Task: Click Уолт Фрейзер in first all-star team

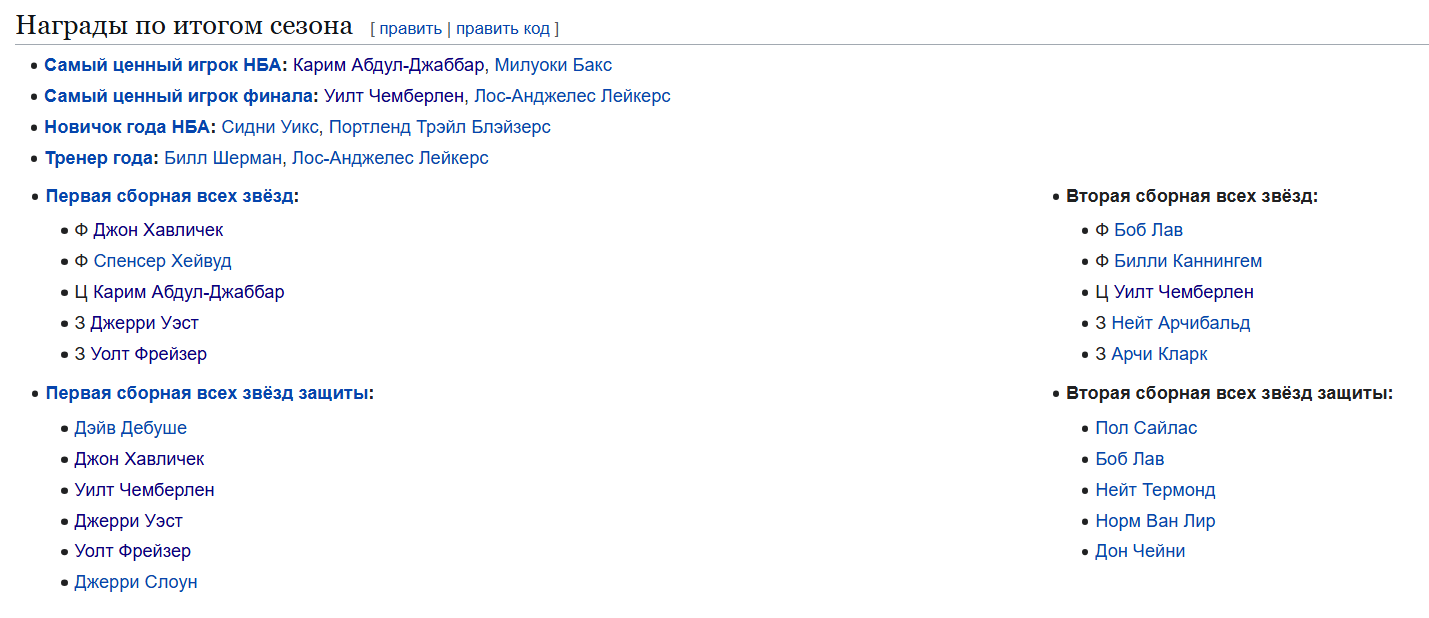Action: (x=149, y=354)
